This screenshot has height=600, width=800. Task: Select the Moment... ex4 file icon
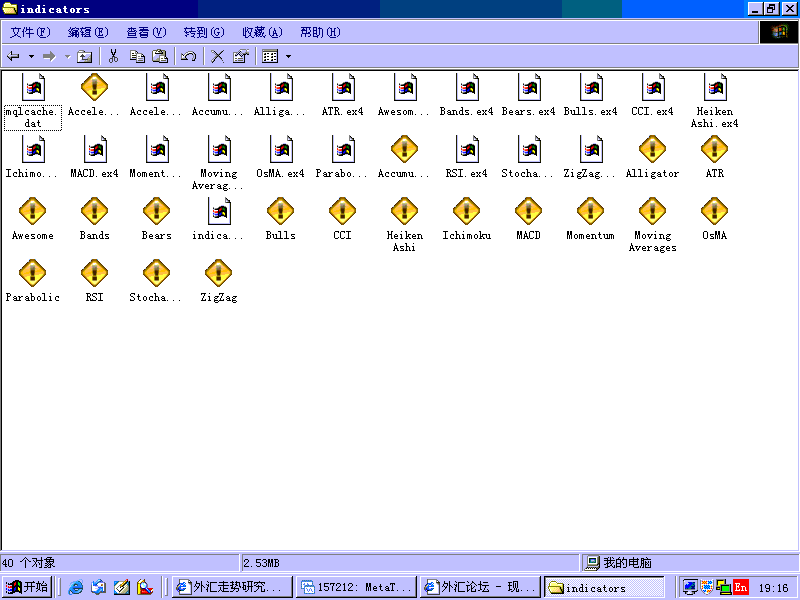coord(157,149)
